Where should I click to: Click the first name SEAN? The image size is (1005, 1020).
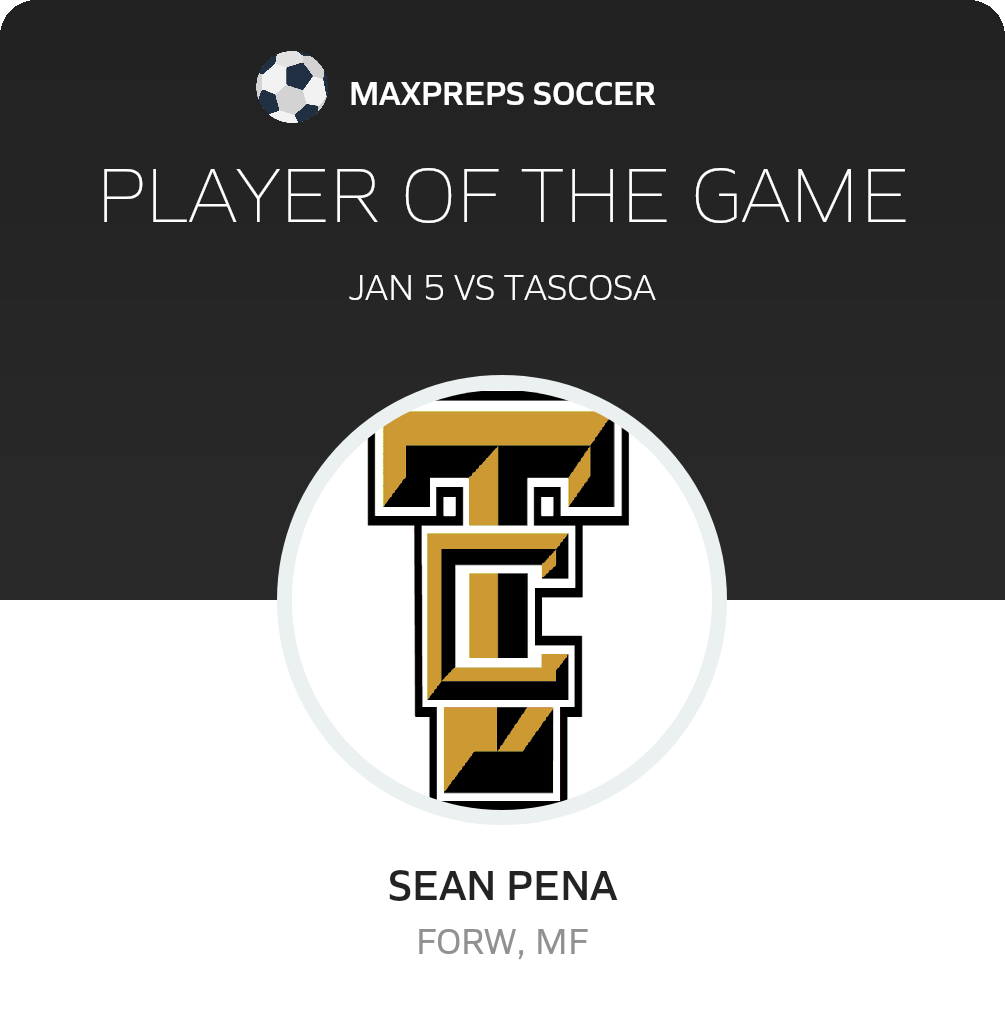(x=441, y=886)
